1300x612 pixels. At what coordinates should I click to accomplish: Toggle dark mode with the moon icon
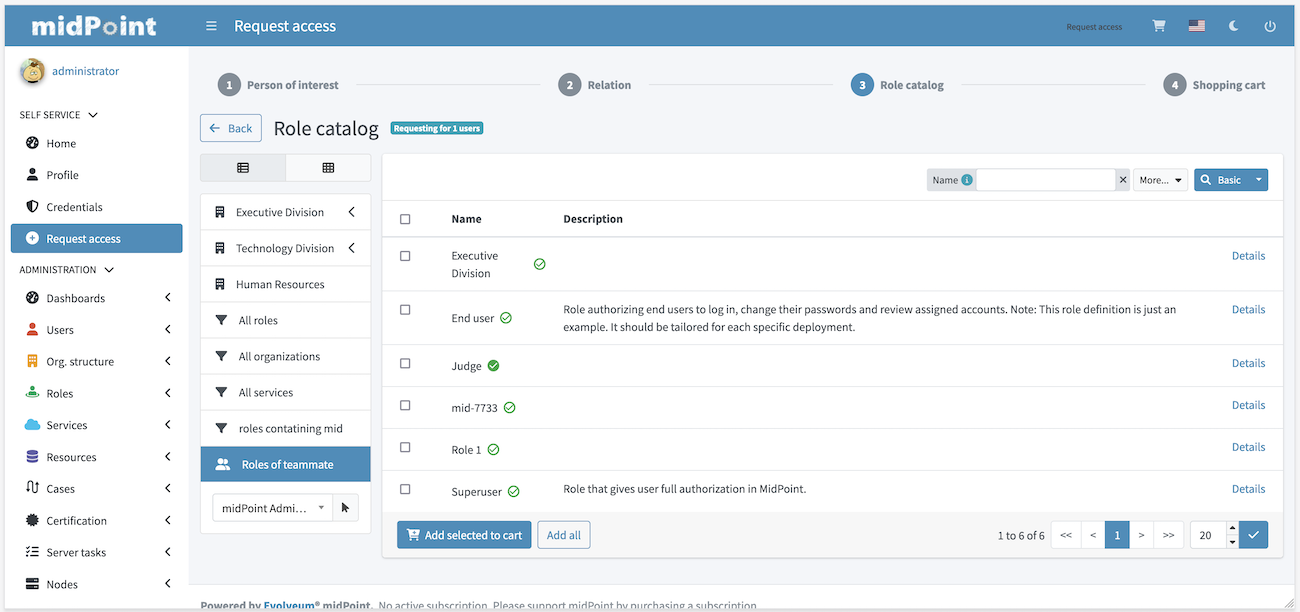point(1234,26)
